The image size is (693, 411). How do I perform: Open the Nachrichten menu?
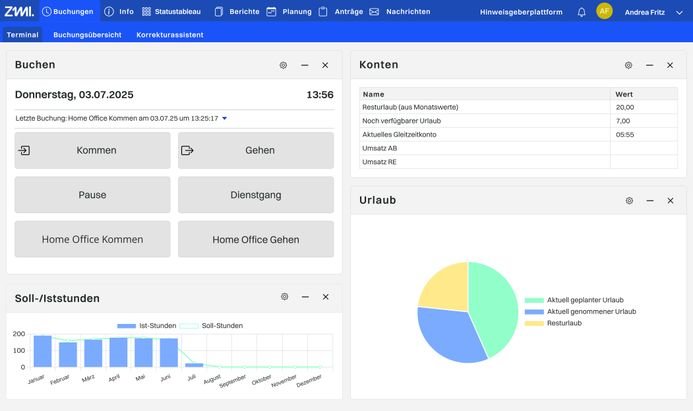(x=400, y=11)
